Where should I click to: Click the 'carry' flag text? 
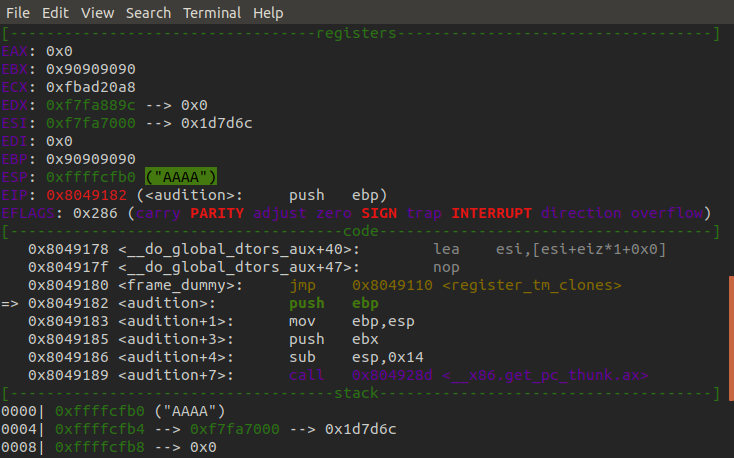pos(158,213)
